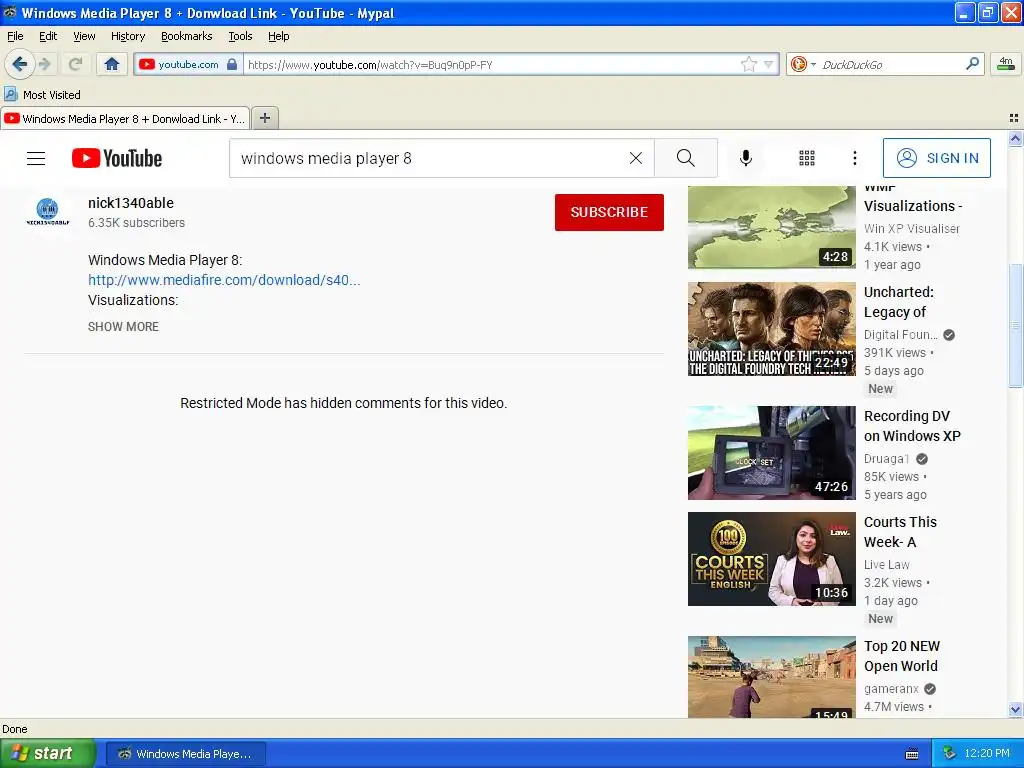The height and width of the screenshot is (768, 1024).
Task: Open the DuckDuckGo search engine selector
Action: pos(803,64)
